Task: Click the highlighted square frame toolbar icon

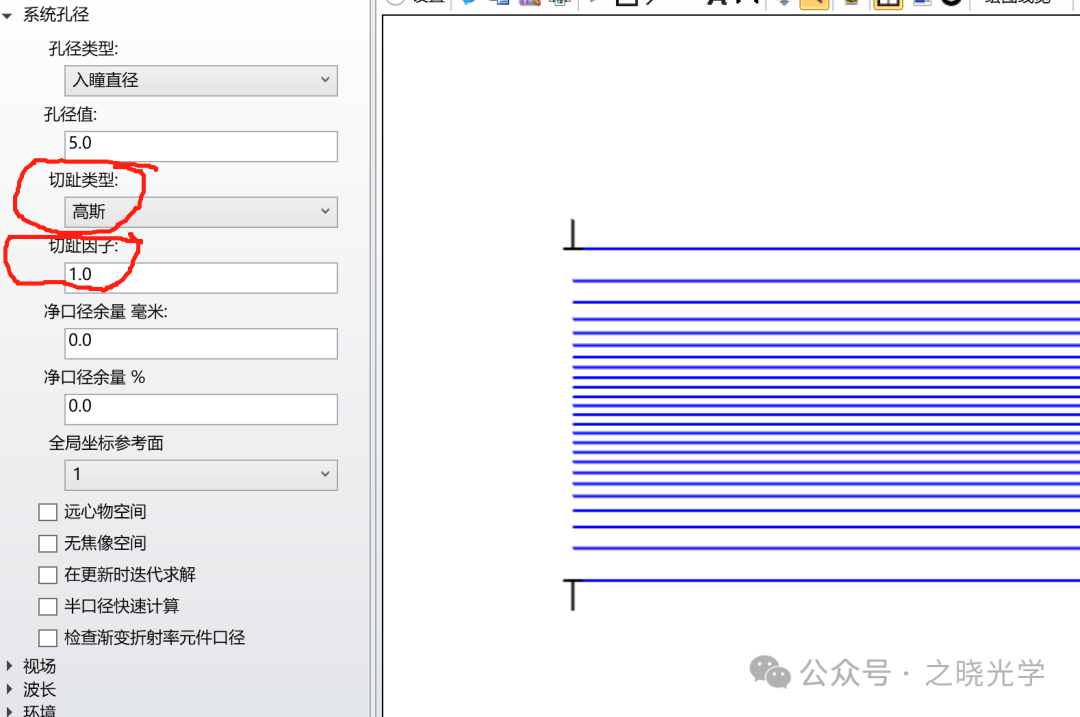Action: tap(886, 3)
